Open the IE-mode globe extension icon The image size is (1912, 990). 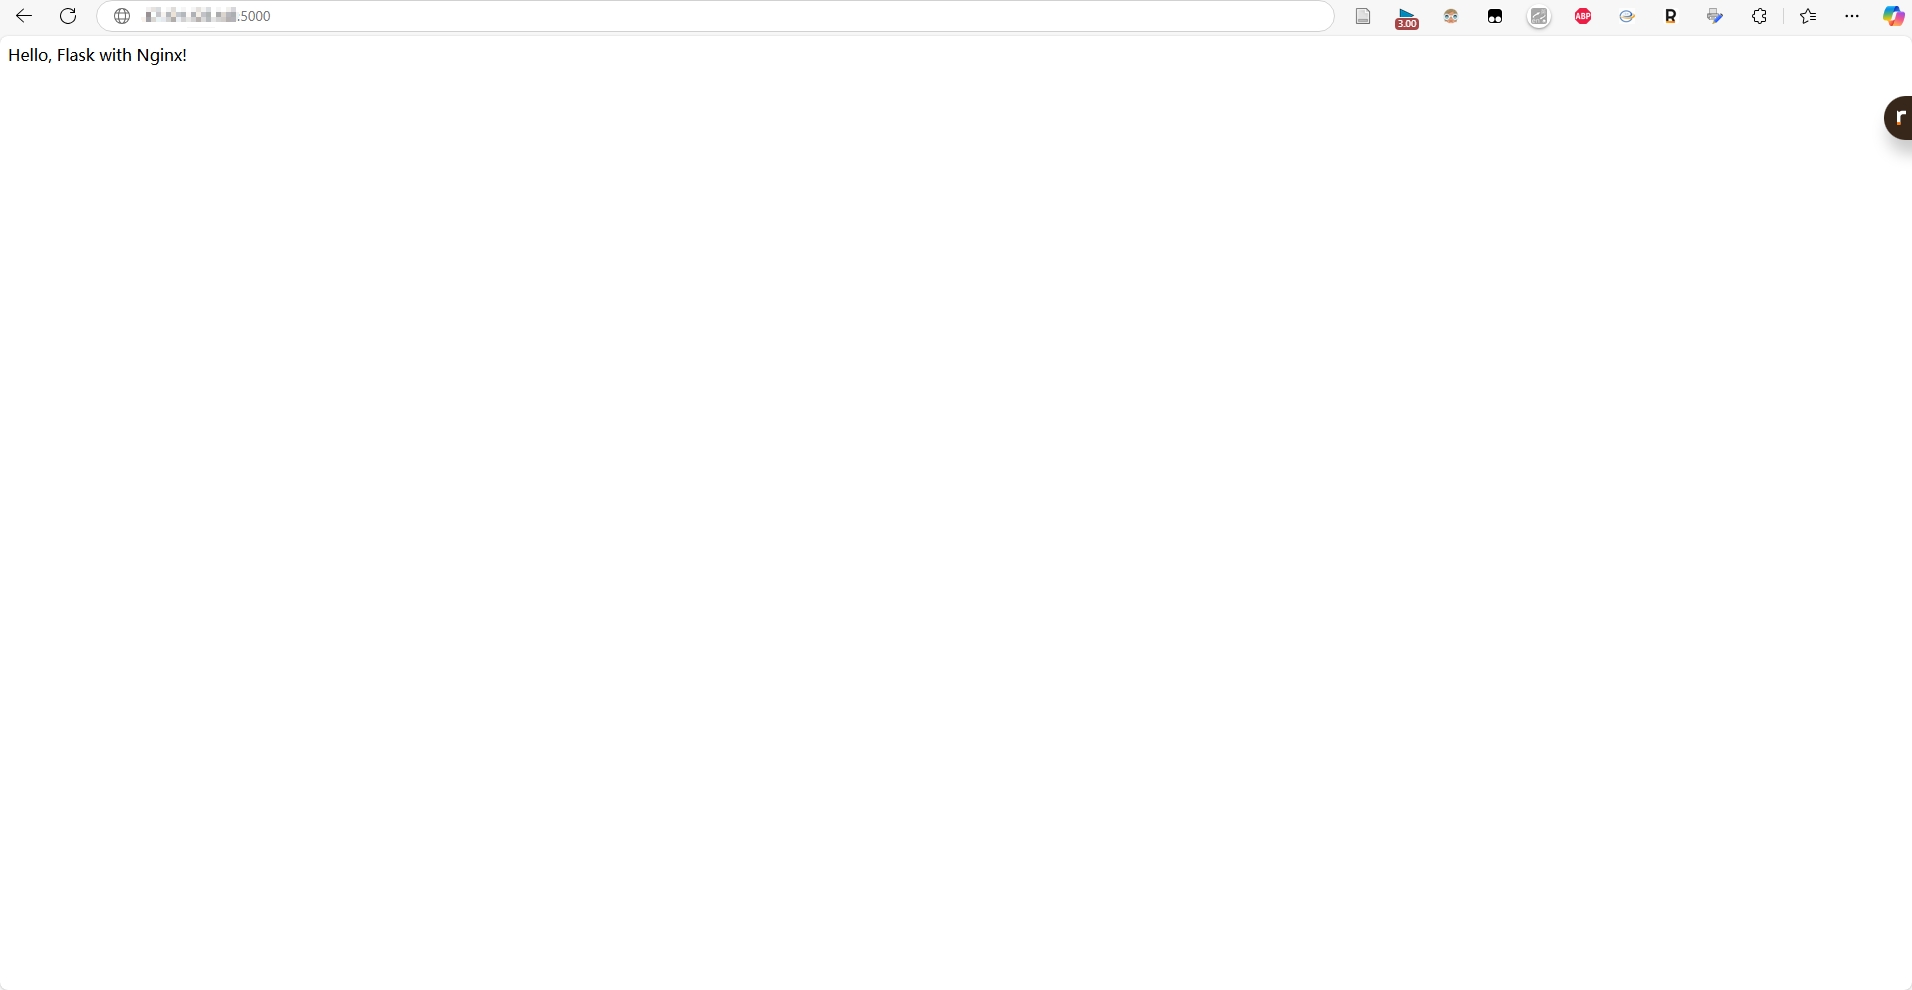pyautogui.click(x=1627, y=16)
